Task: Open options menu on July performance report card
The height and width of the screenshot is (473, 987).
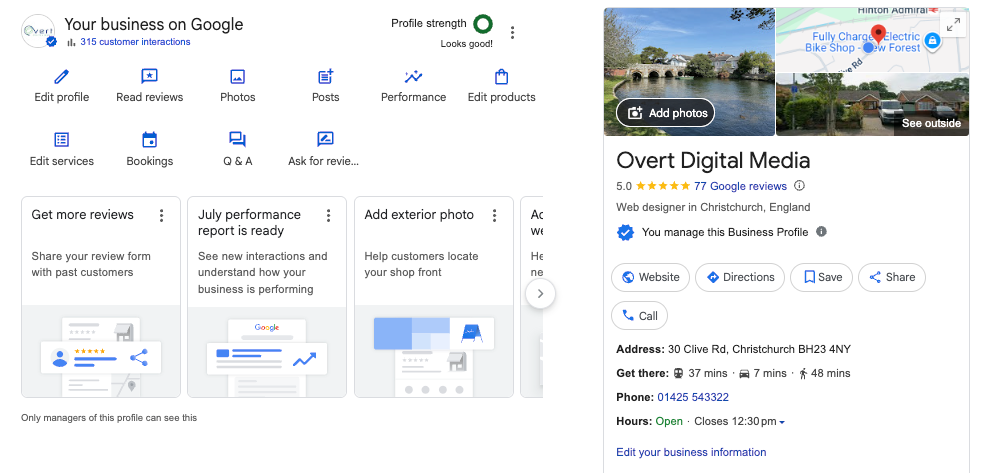Action: [328, 215]
